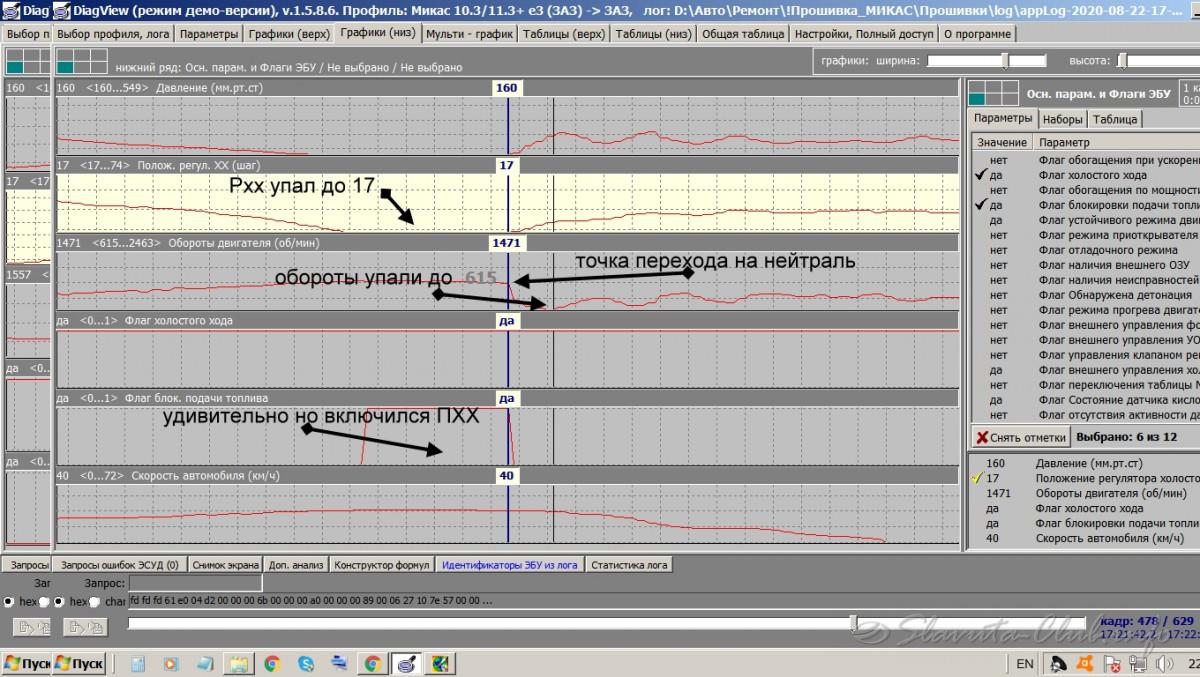Click the DiagView application title icon
Viewport: 1200px width, 677px height.
tap(62, 11)
